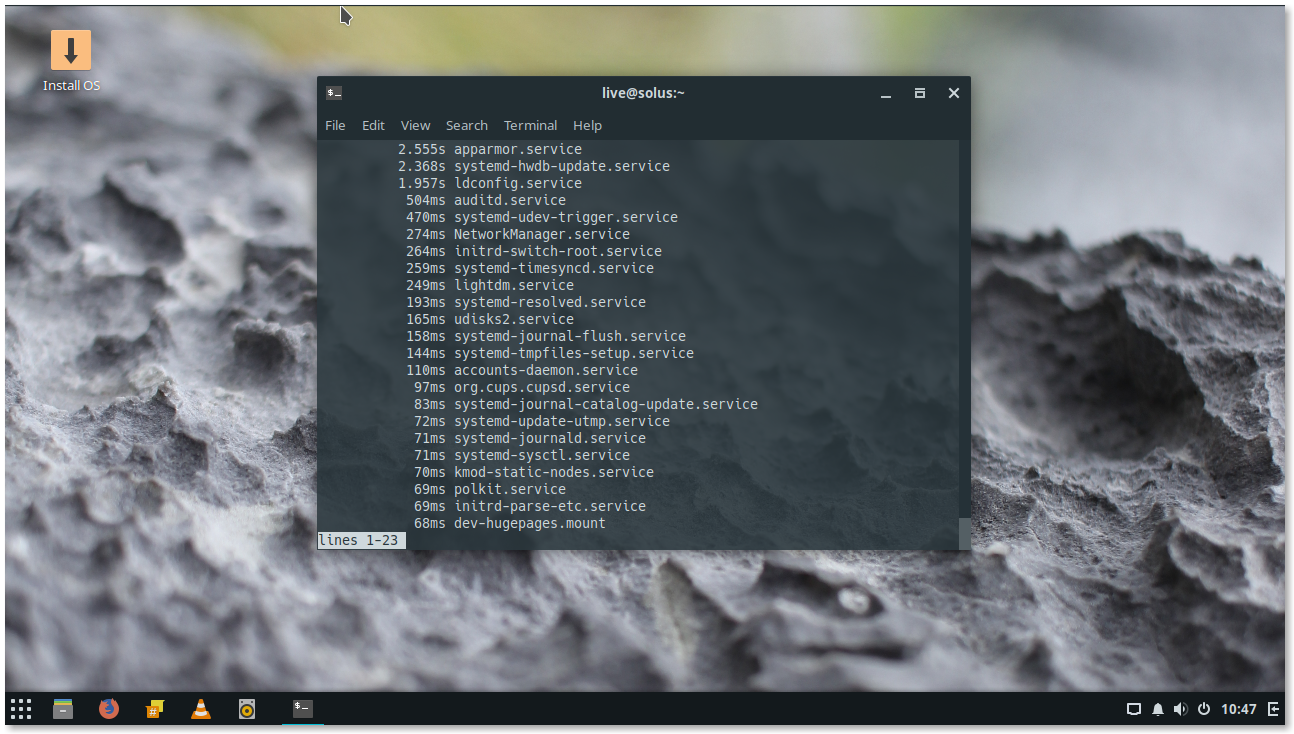Image resolution: width=1294 pixels, height=734 pixels.
Task: Click the live@solus:~ window title
Action: click(x=643, y=93)
